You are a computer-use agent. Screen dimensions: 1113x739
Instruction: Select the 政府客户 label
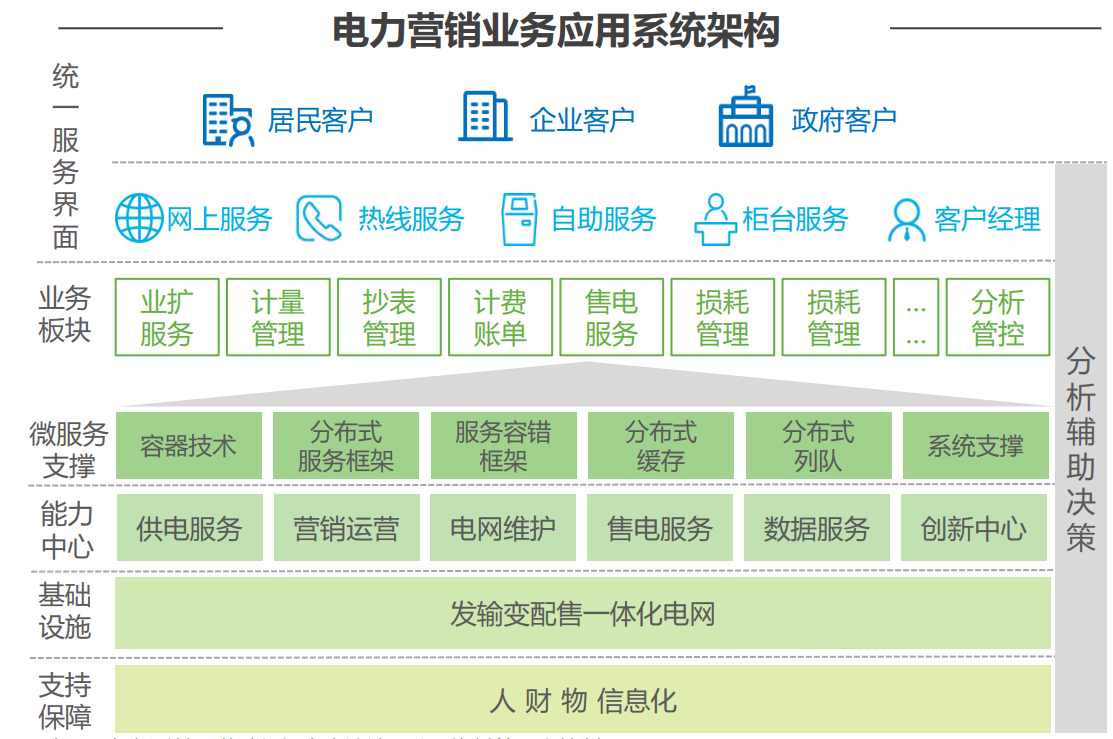[x=844, y=120]
